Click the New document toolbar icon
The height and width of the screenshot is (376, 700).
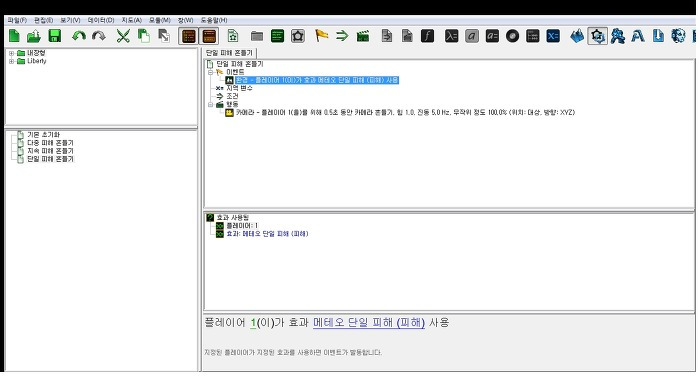pyautogui.click(x=14, y=36)
